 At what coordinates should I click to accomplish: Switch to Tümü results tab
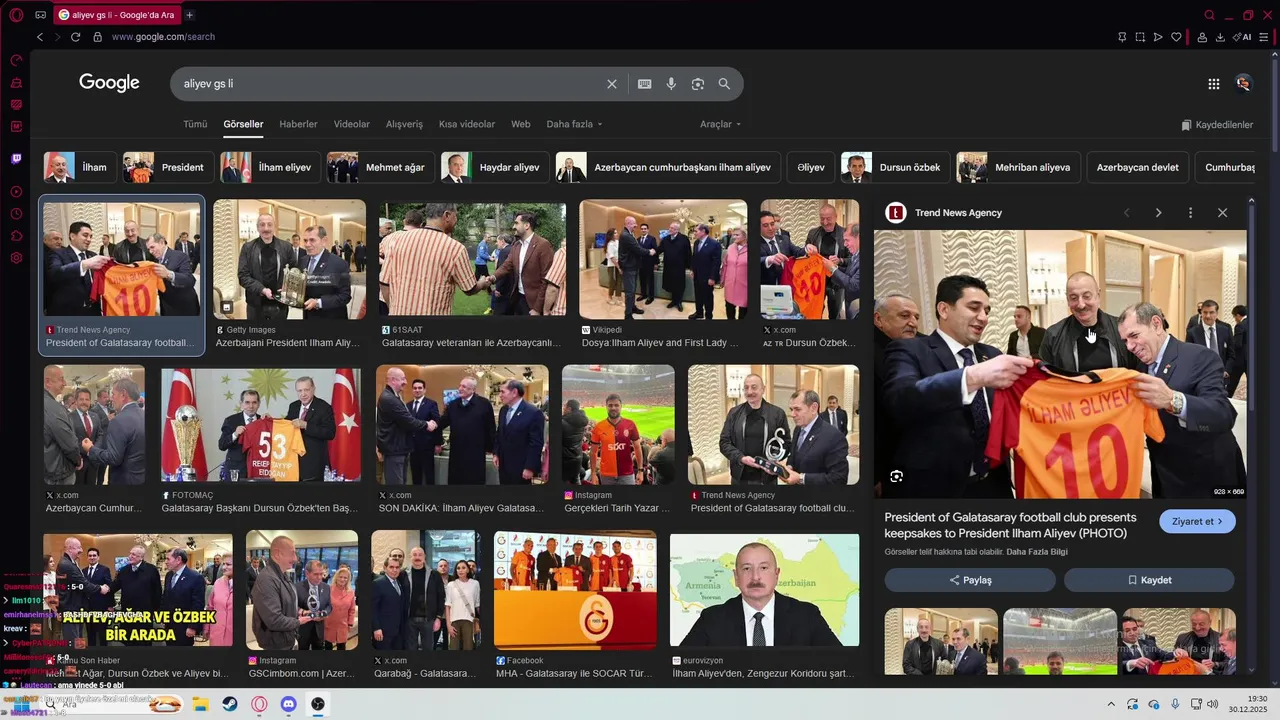click(195, 124)
